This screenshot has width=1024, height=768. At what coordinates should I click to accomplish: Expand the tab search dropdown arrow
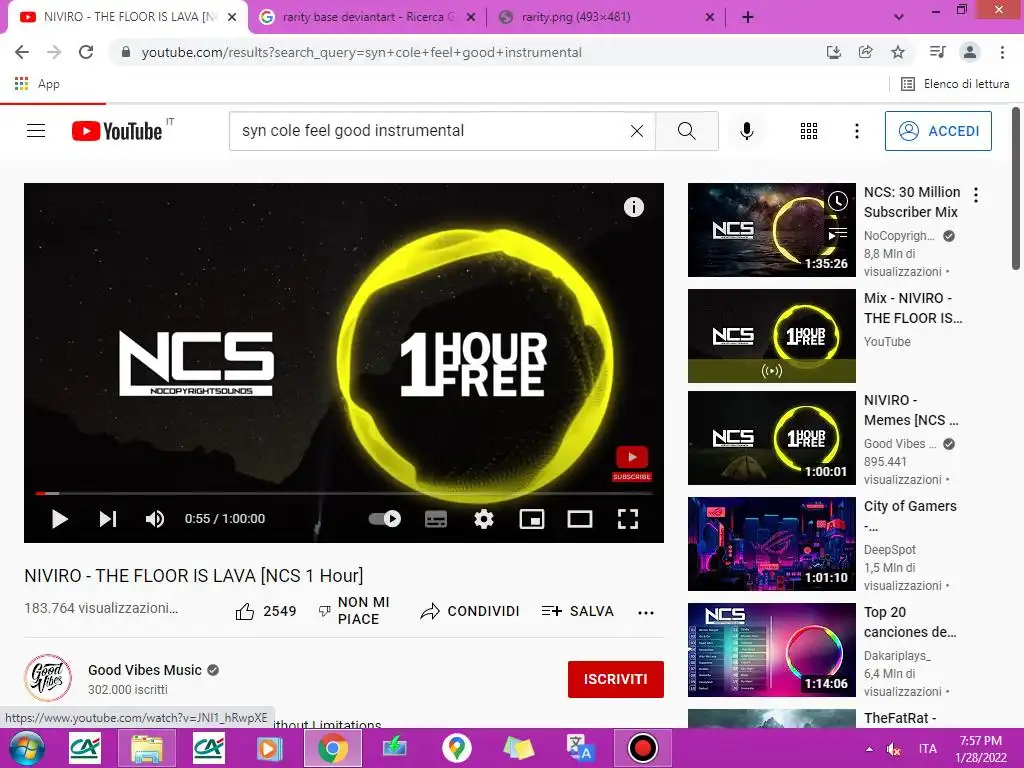[899, 17]
